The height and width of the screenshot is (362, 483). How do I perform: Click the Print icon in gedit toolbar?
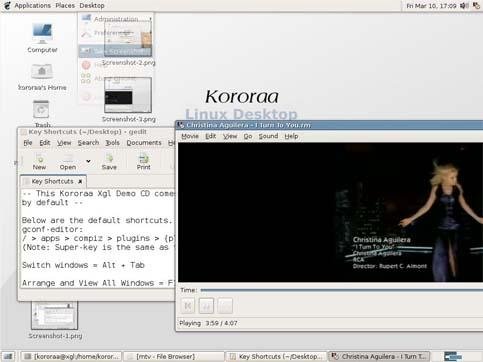pos(143,162)
